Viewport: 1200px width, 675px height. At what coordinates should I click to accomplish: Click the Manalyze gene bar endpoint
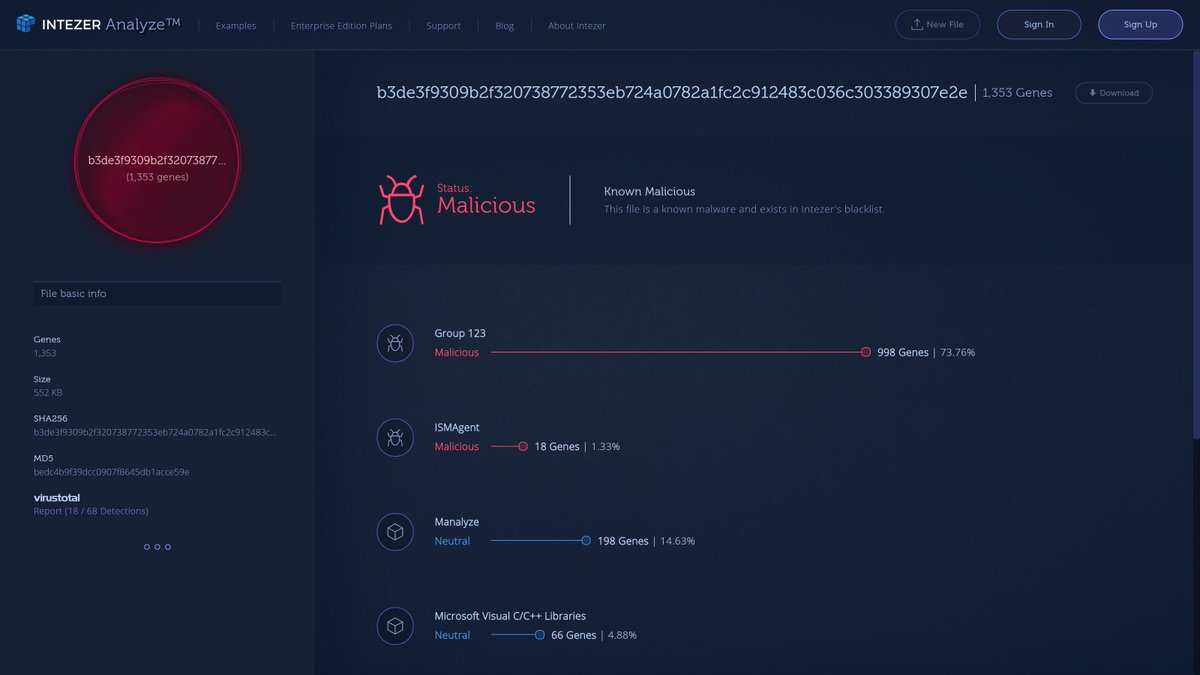point(586,541)
